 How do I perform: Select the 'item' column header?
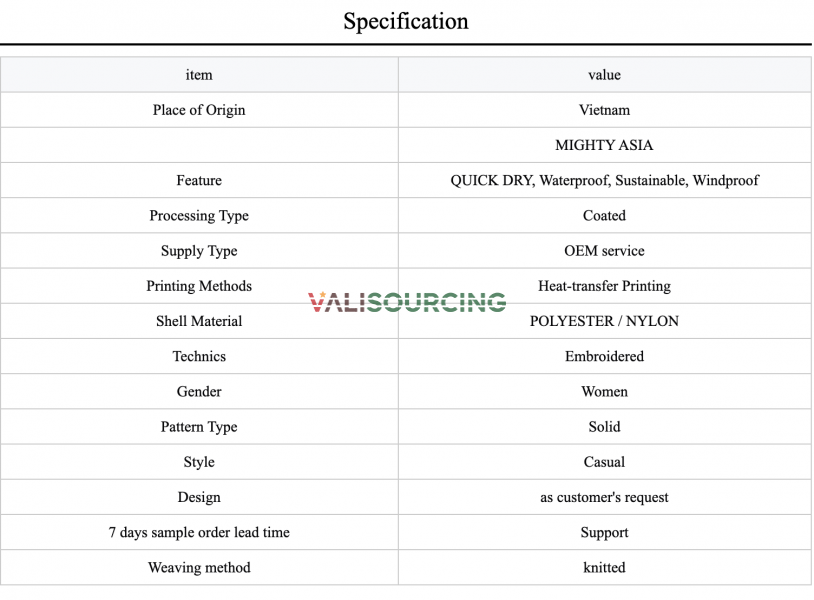pyautogui.click(x=199, y=75)
